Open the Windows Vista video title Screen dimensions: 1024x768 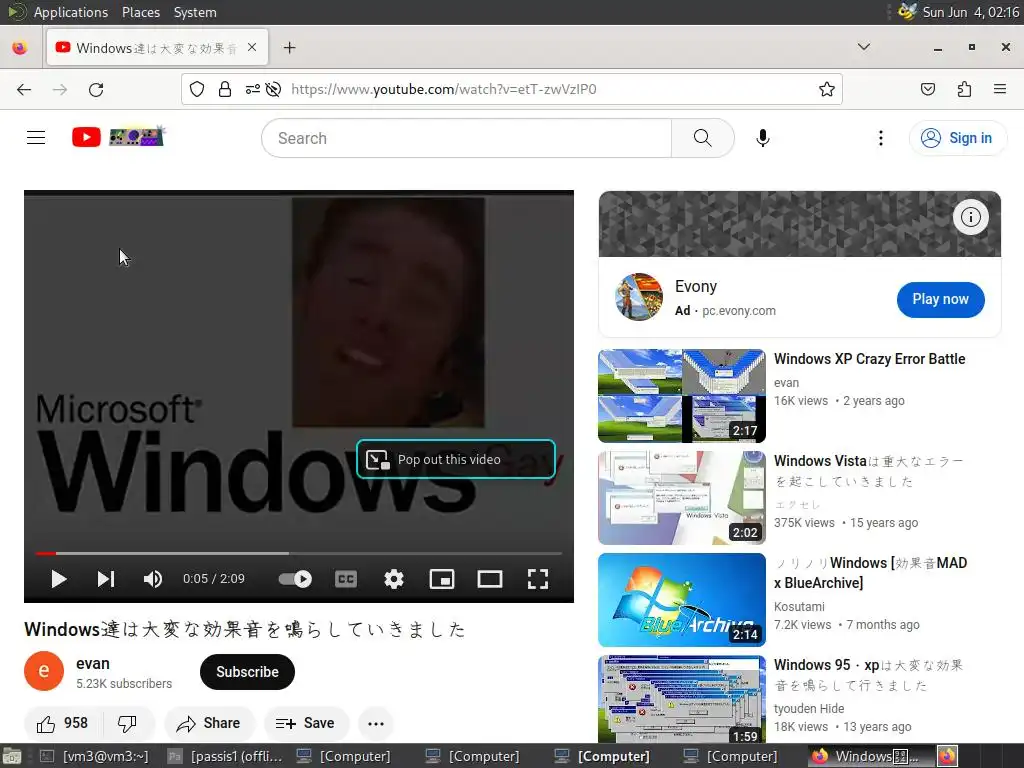(x=869, y=471)
